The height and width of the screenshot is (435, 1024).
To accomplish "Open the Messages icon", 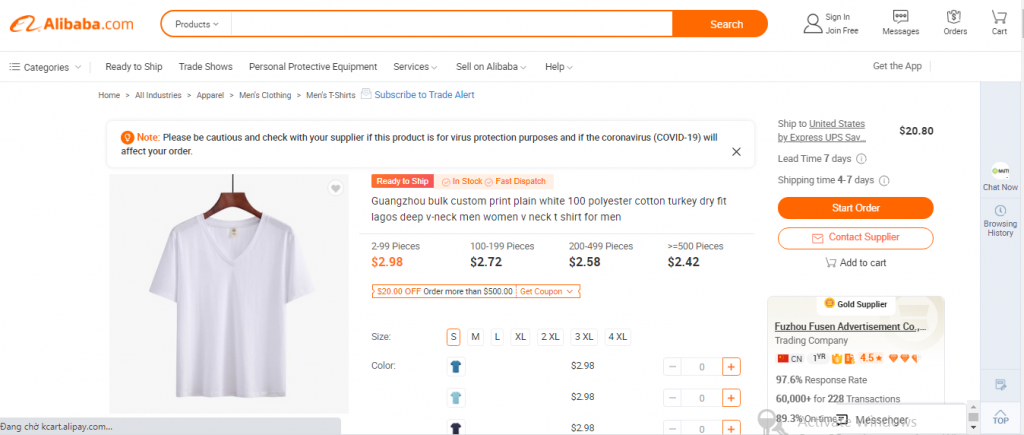I will [901, 18].
